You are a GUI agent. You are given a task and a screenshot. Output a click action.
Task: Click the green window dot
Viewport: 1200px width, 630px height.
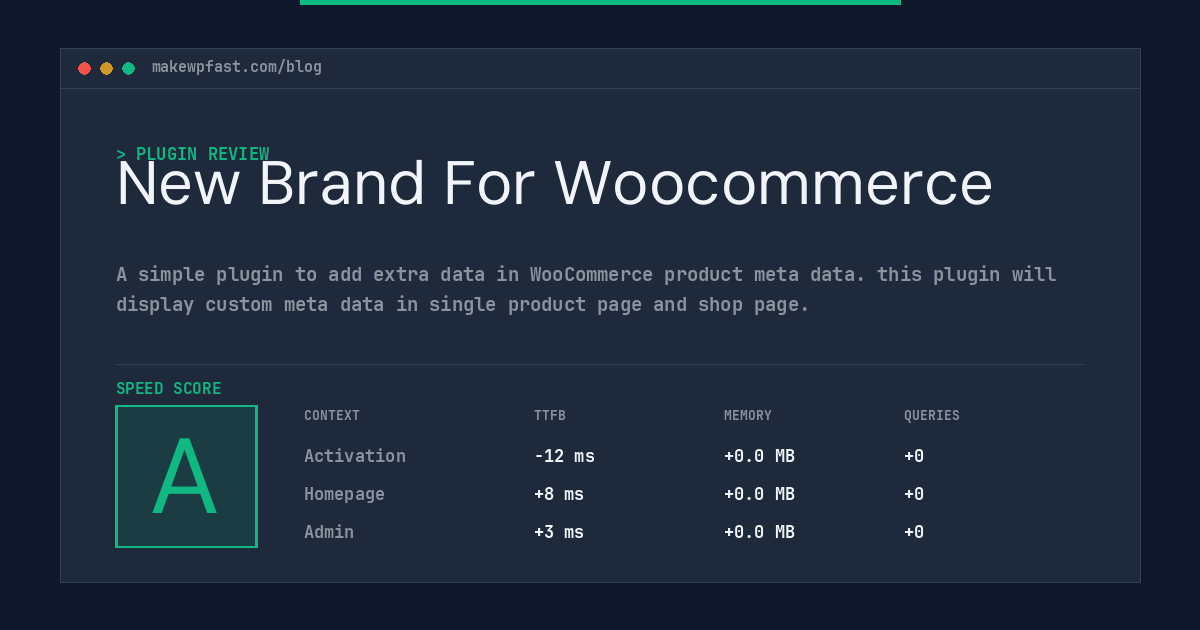pos(128,68)
